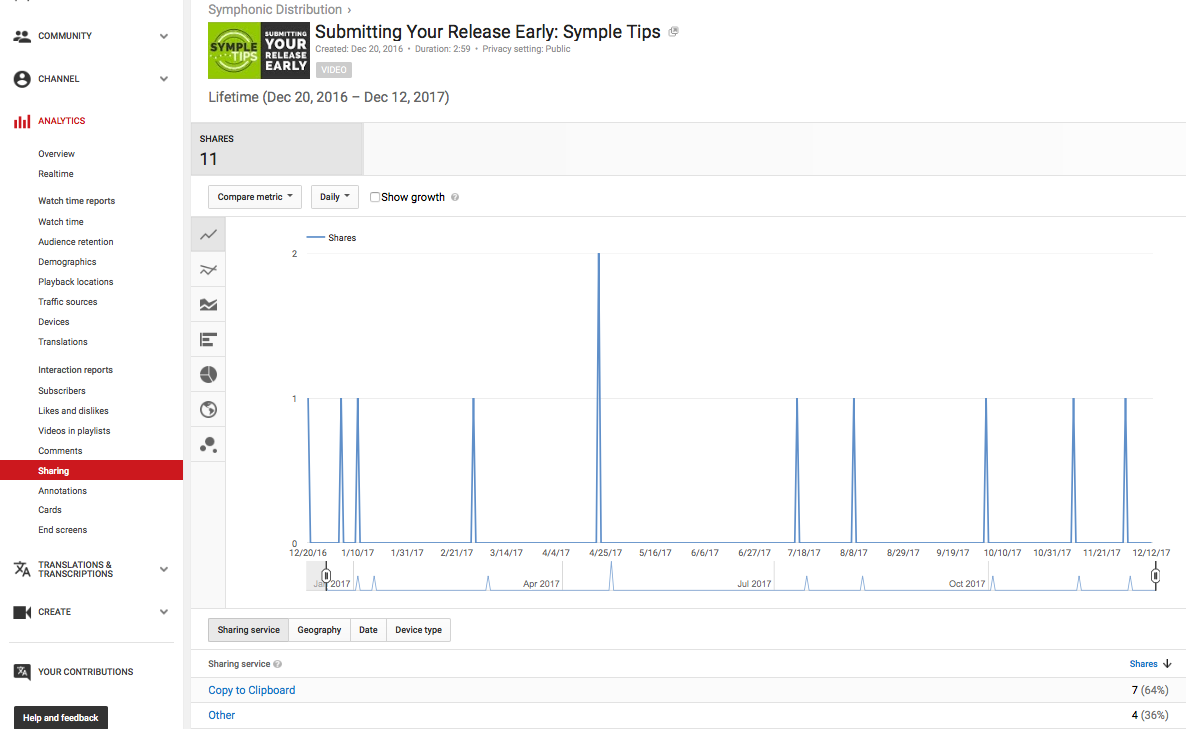
Task: Open the Compare metric dropdown
Action: click(255, 197)
